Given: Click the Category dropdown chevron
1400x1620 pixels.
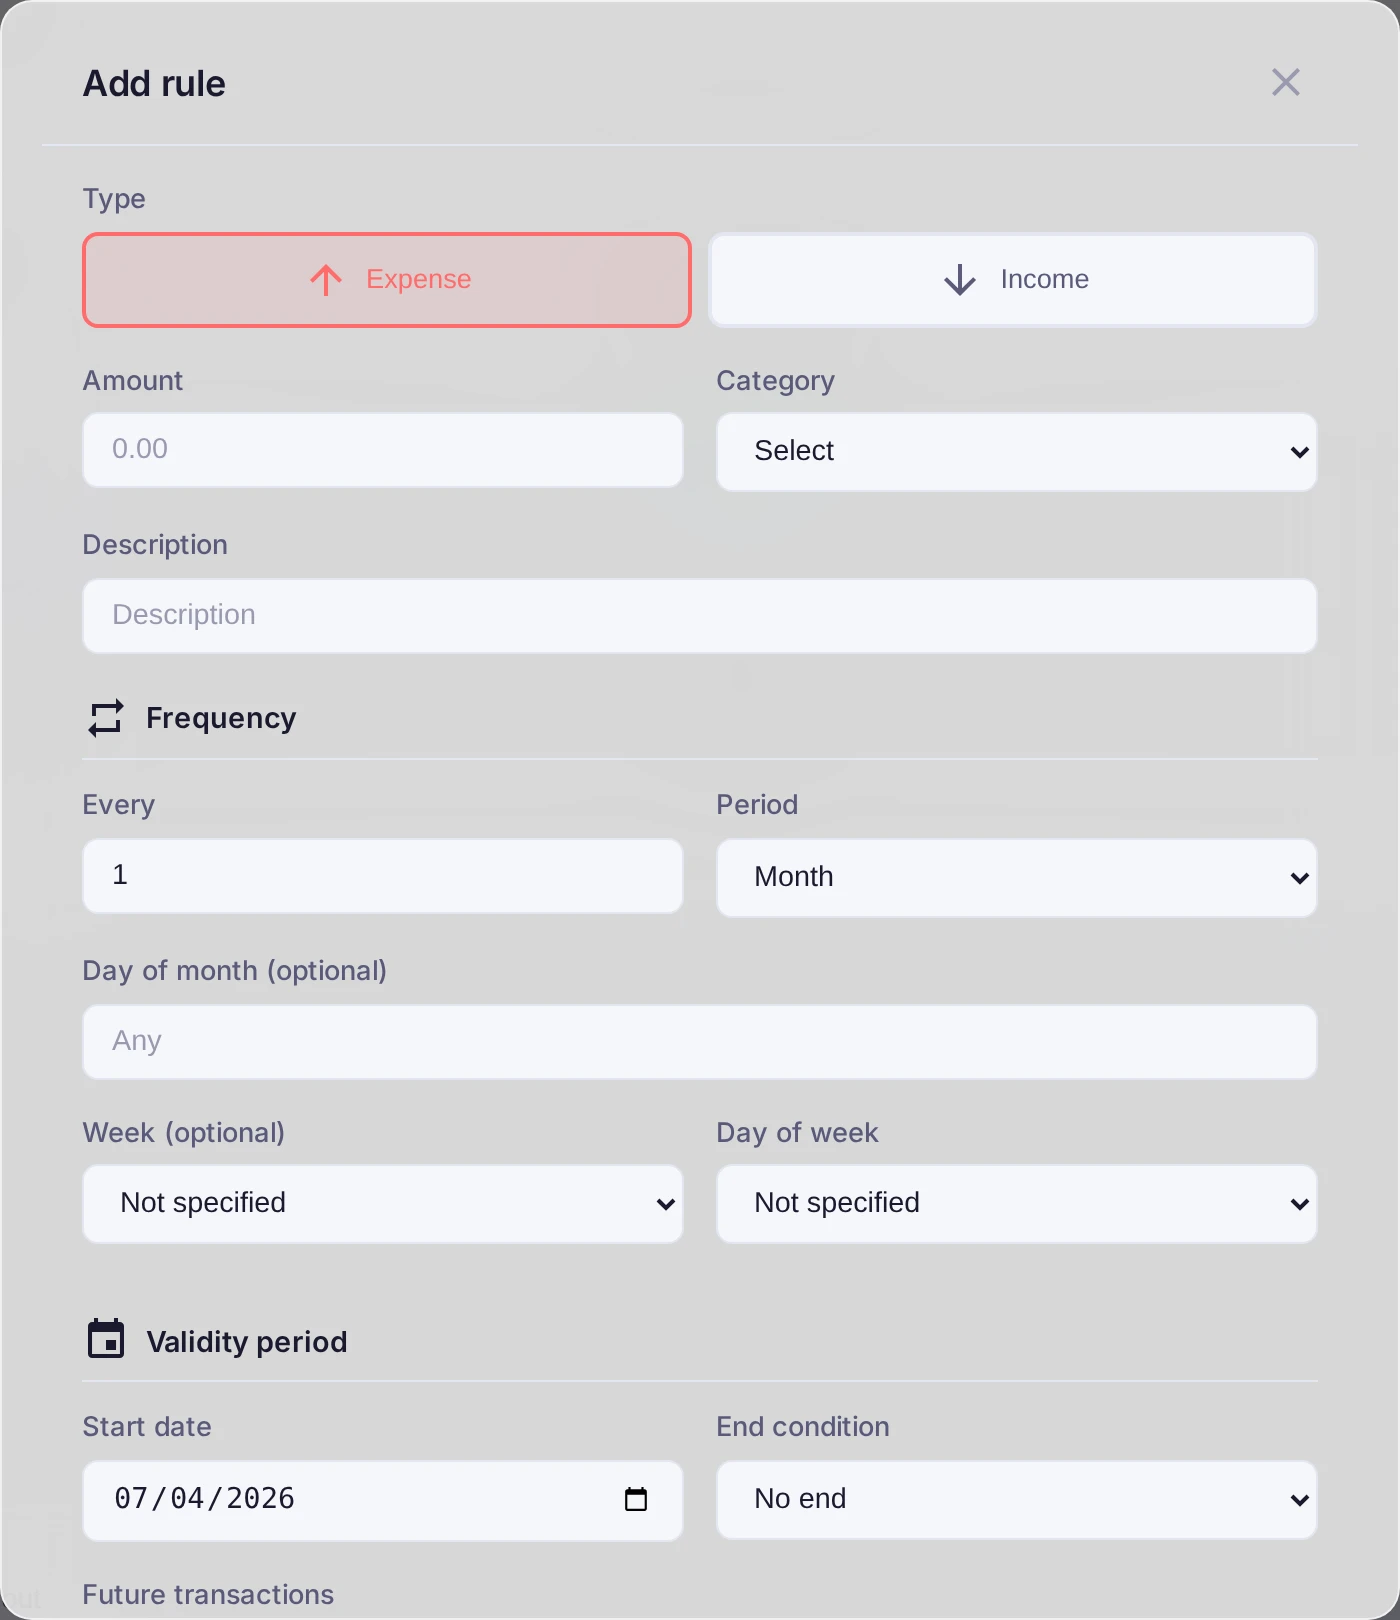Looking at the screenshot, I should click(1299, 452).
